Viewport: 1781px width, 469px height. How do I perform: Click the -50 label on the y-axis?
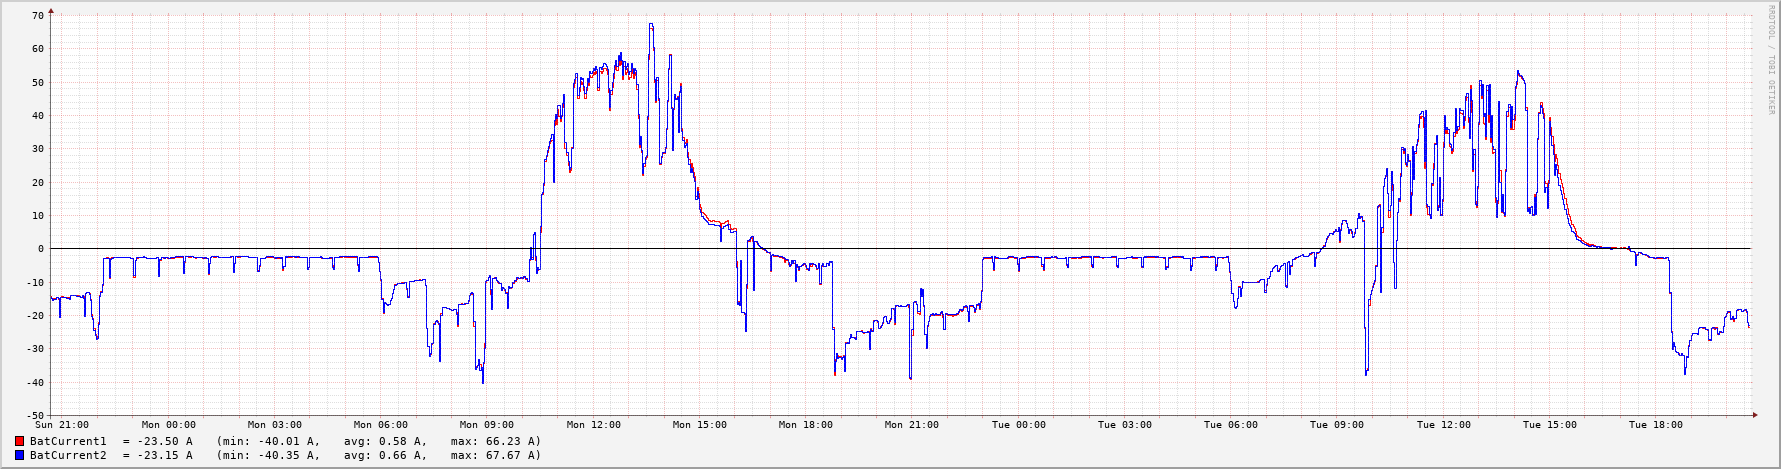pyautogui.click(x=36, y=415)
